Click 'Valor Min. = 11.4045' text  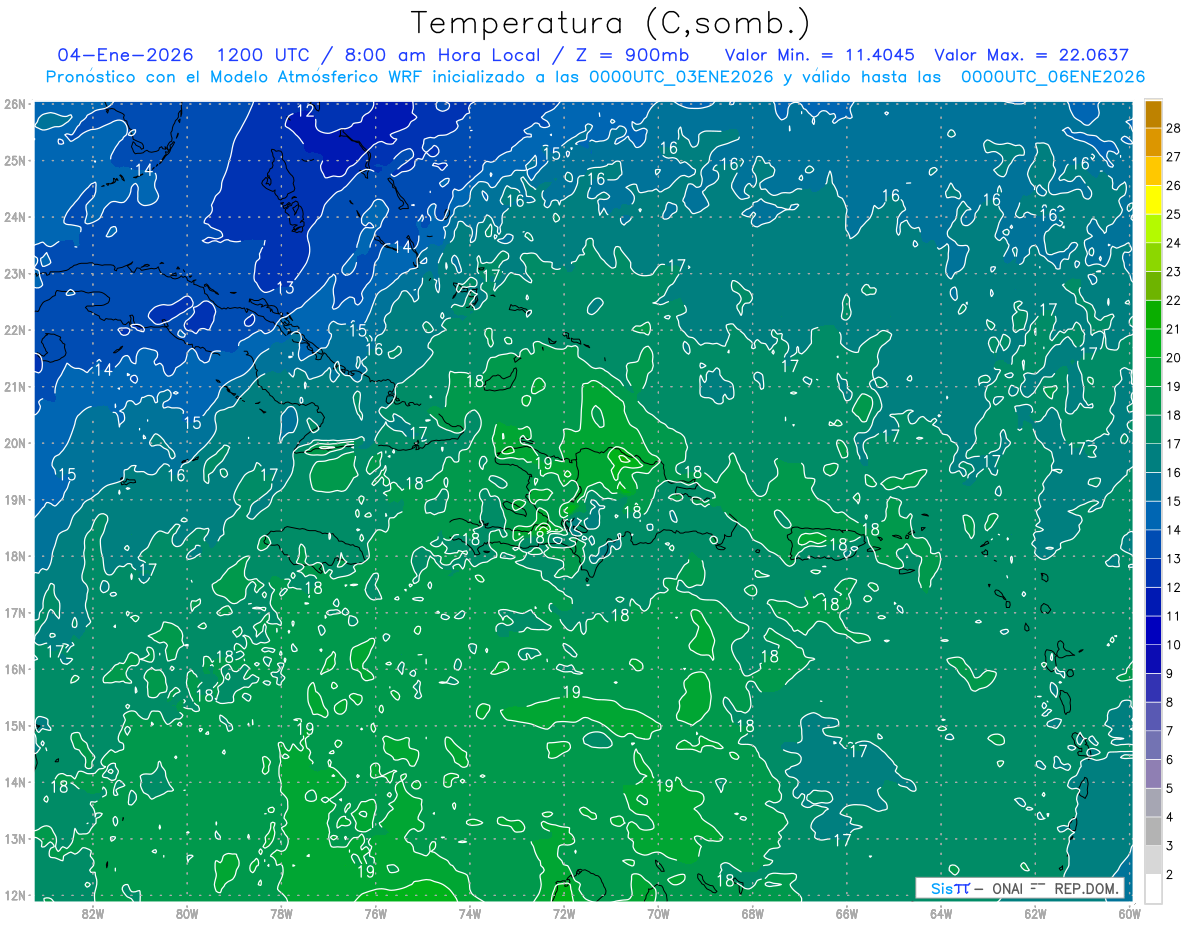(820, 55)
